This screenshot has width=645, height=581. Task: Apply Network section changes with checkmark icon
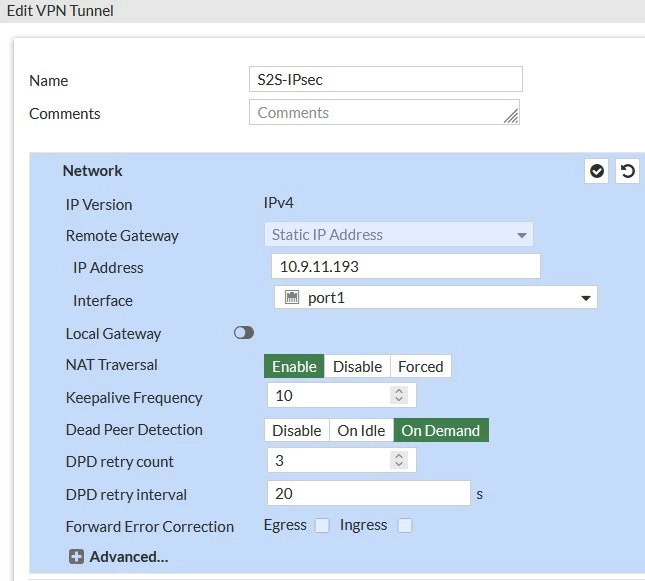(596, 171)
